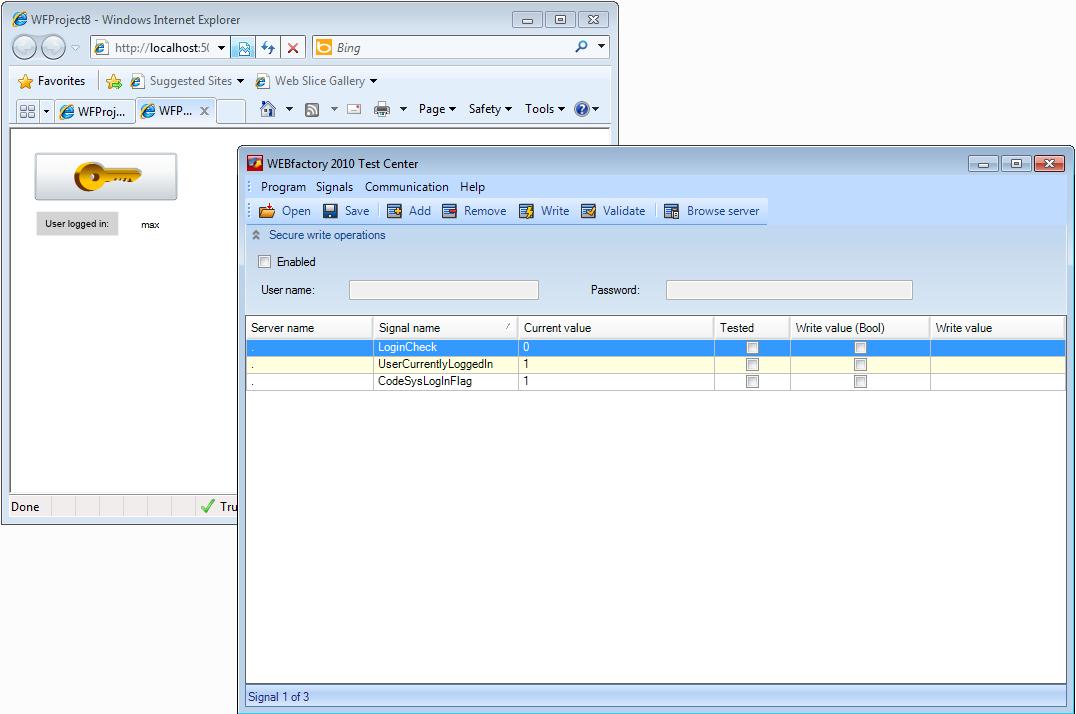Click the Remove signal icon
The height and width of the screenshot is (714, 1076).
click(450, 211)
